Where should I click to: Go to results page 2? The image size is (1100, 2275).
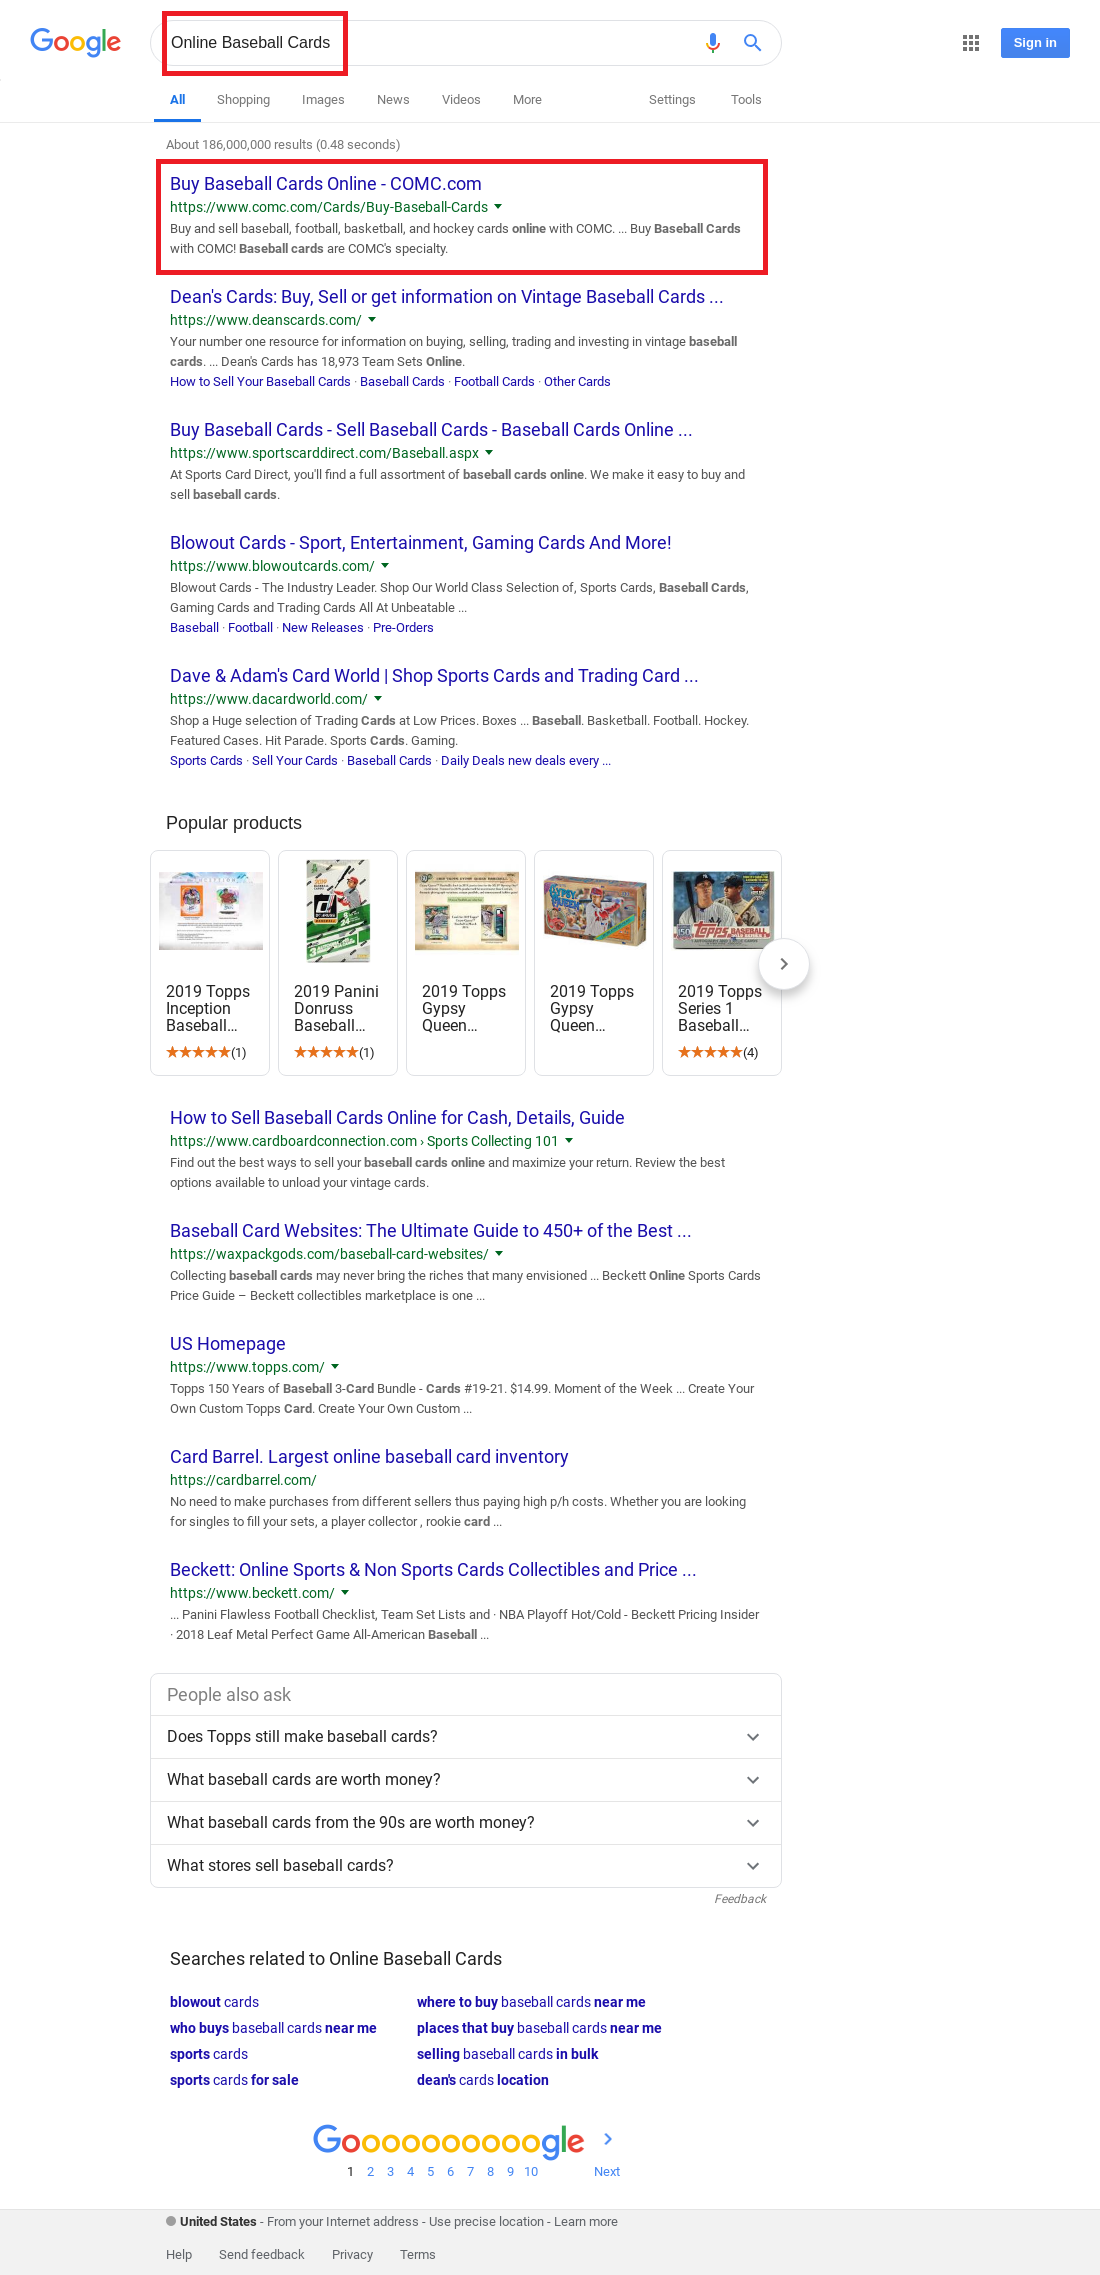coord(370,2171)
